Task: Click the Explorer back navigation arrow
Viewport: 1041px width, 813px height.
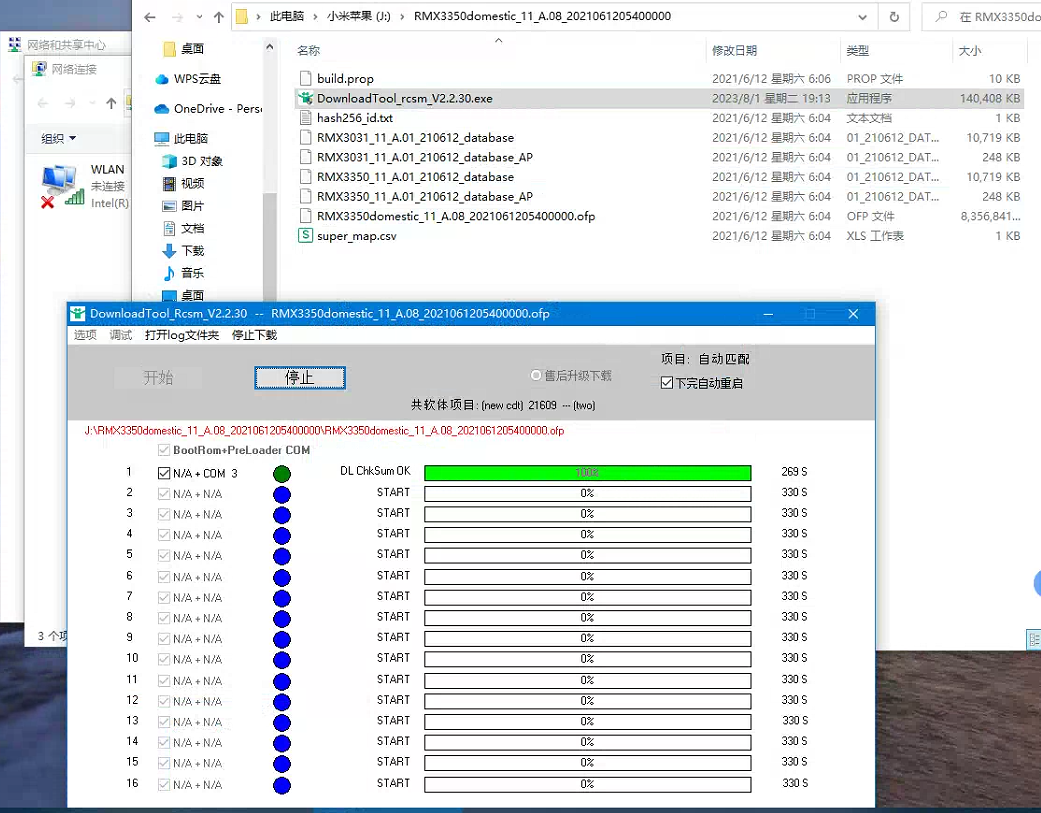Action: coord(150,17)
